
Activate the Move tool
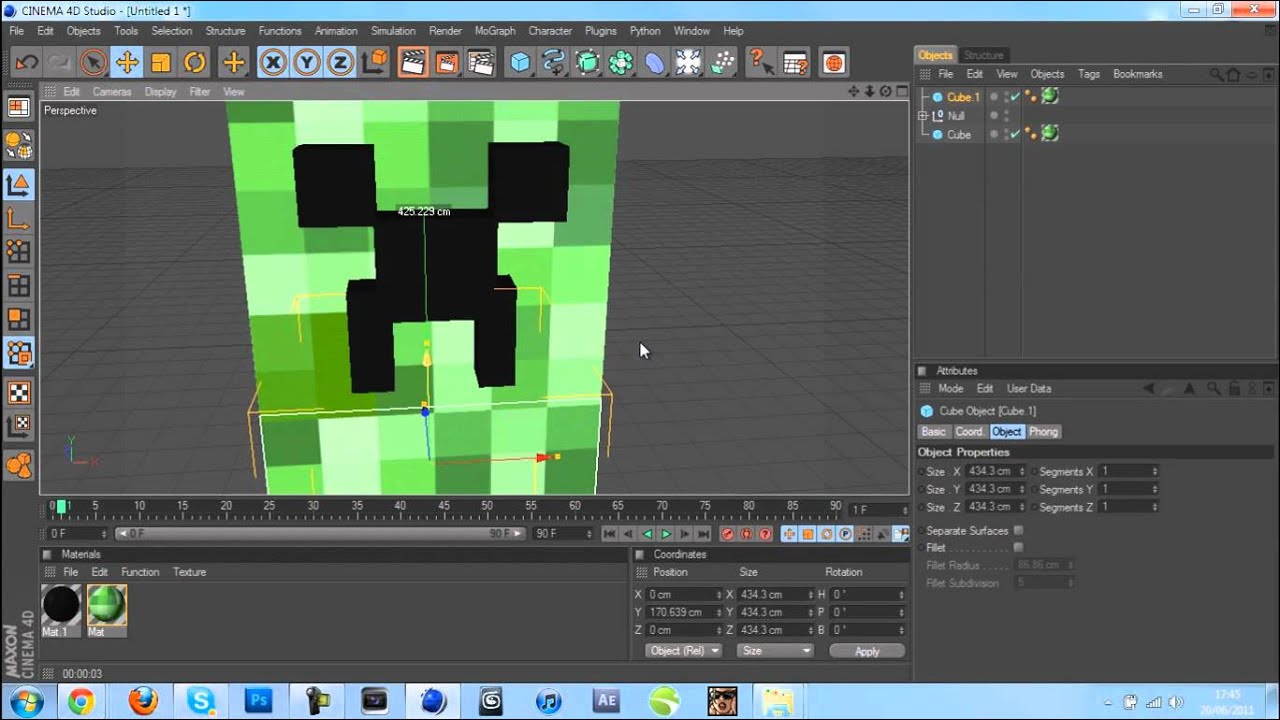(127, 63)
